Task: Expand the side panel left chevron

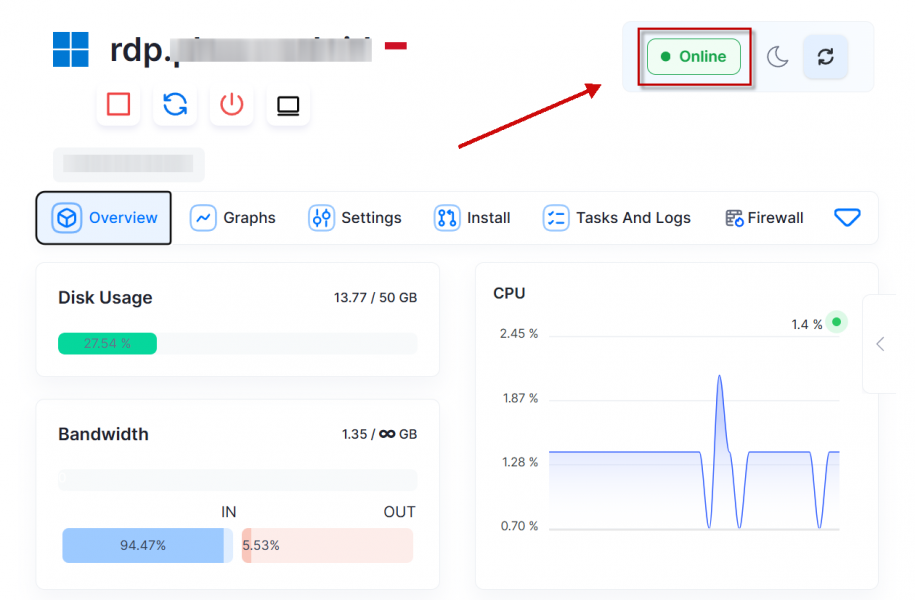Action: point(880,344)
